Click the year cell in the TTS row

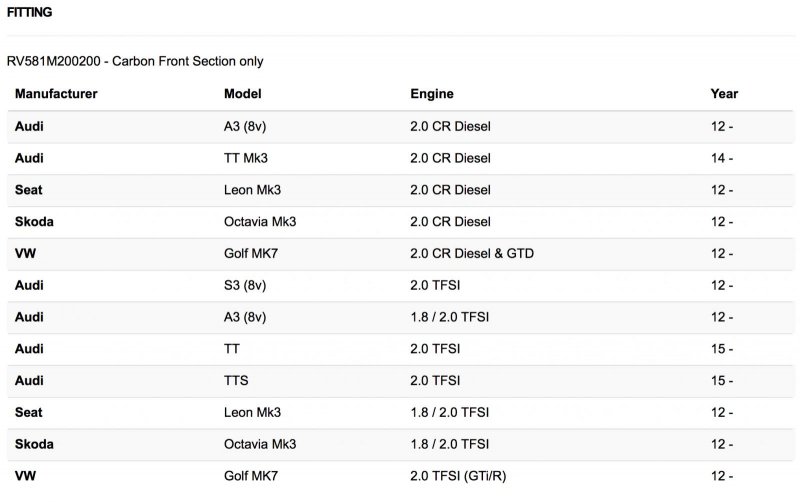pos(721,381)
